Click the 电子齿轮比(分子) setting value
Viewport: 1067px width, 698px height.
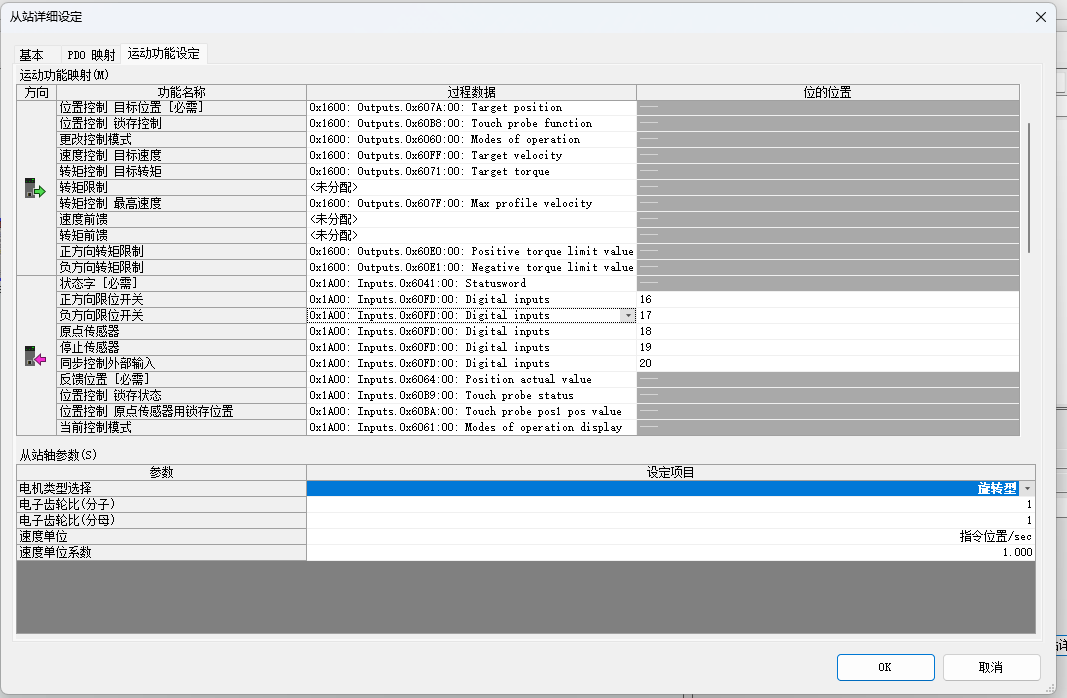coord(670,505)
